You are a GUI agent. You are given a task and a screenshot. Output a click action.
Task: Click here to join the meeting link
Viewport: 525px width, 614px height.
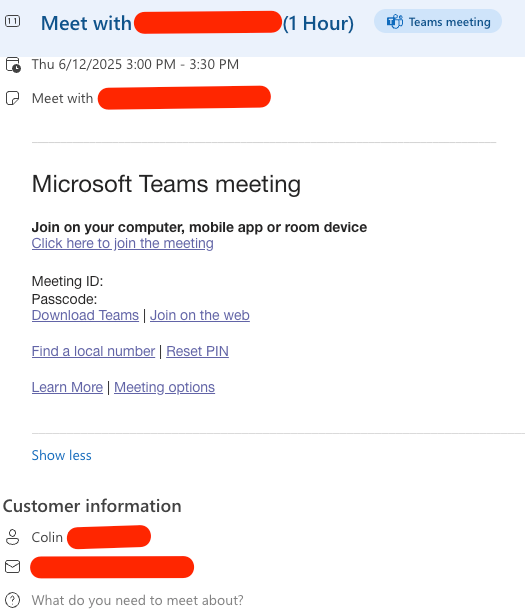[123, 243]
